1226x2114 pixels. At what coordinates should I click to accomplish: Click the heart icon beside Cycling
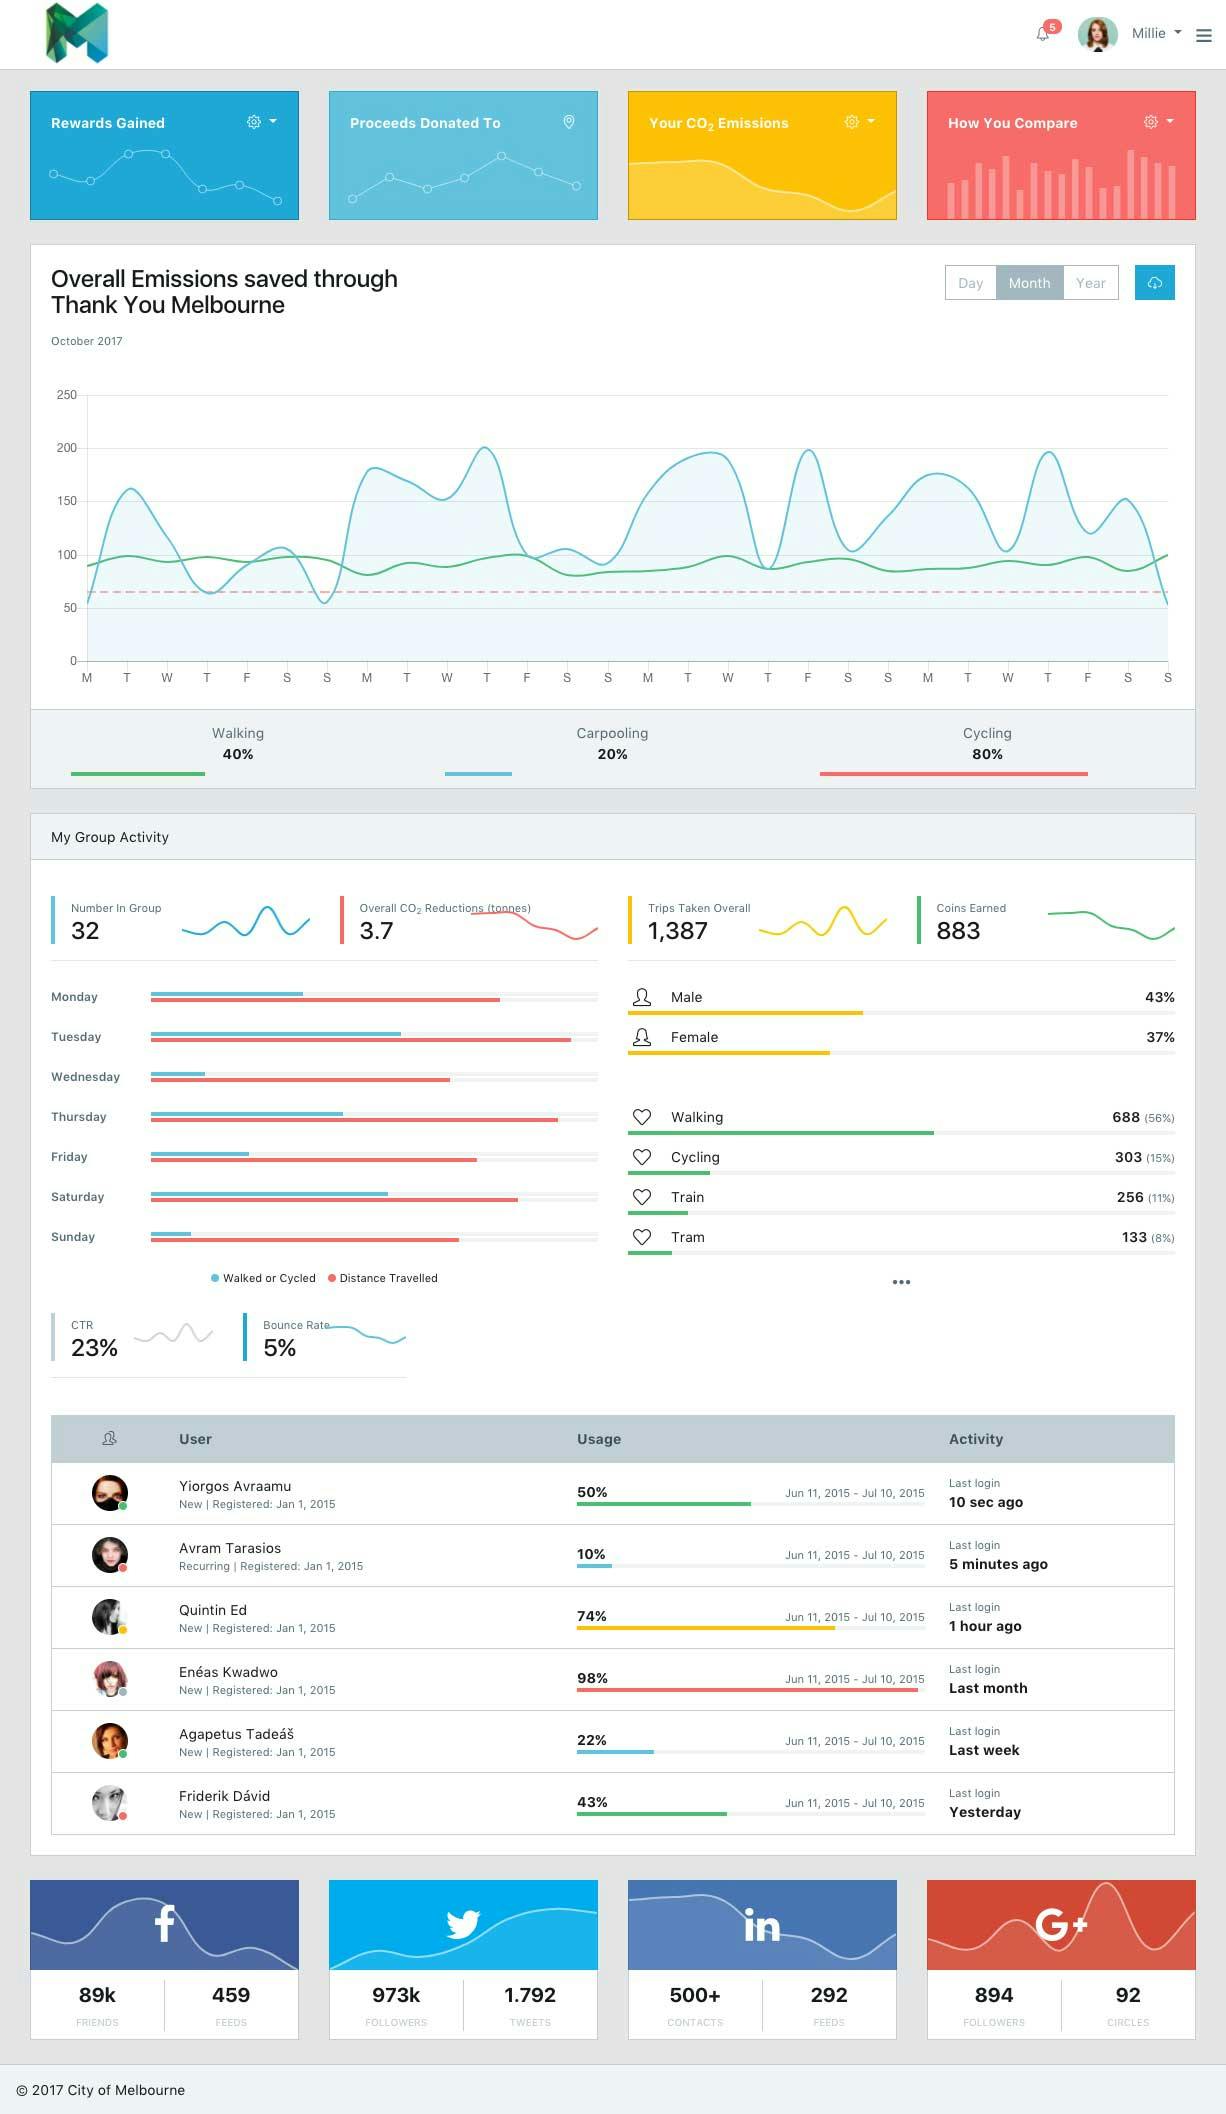642,1157
